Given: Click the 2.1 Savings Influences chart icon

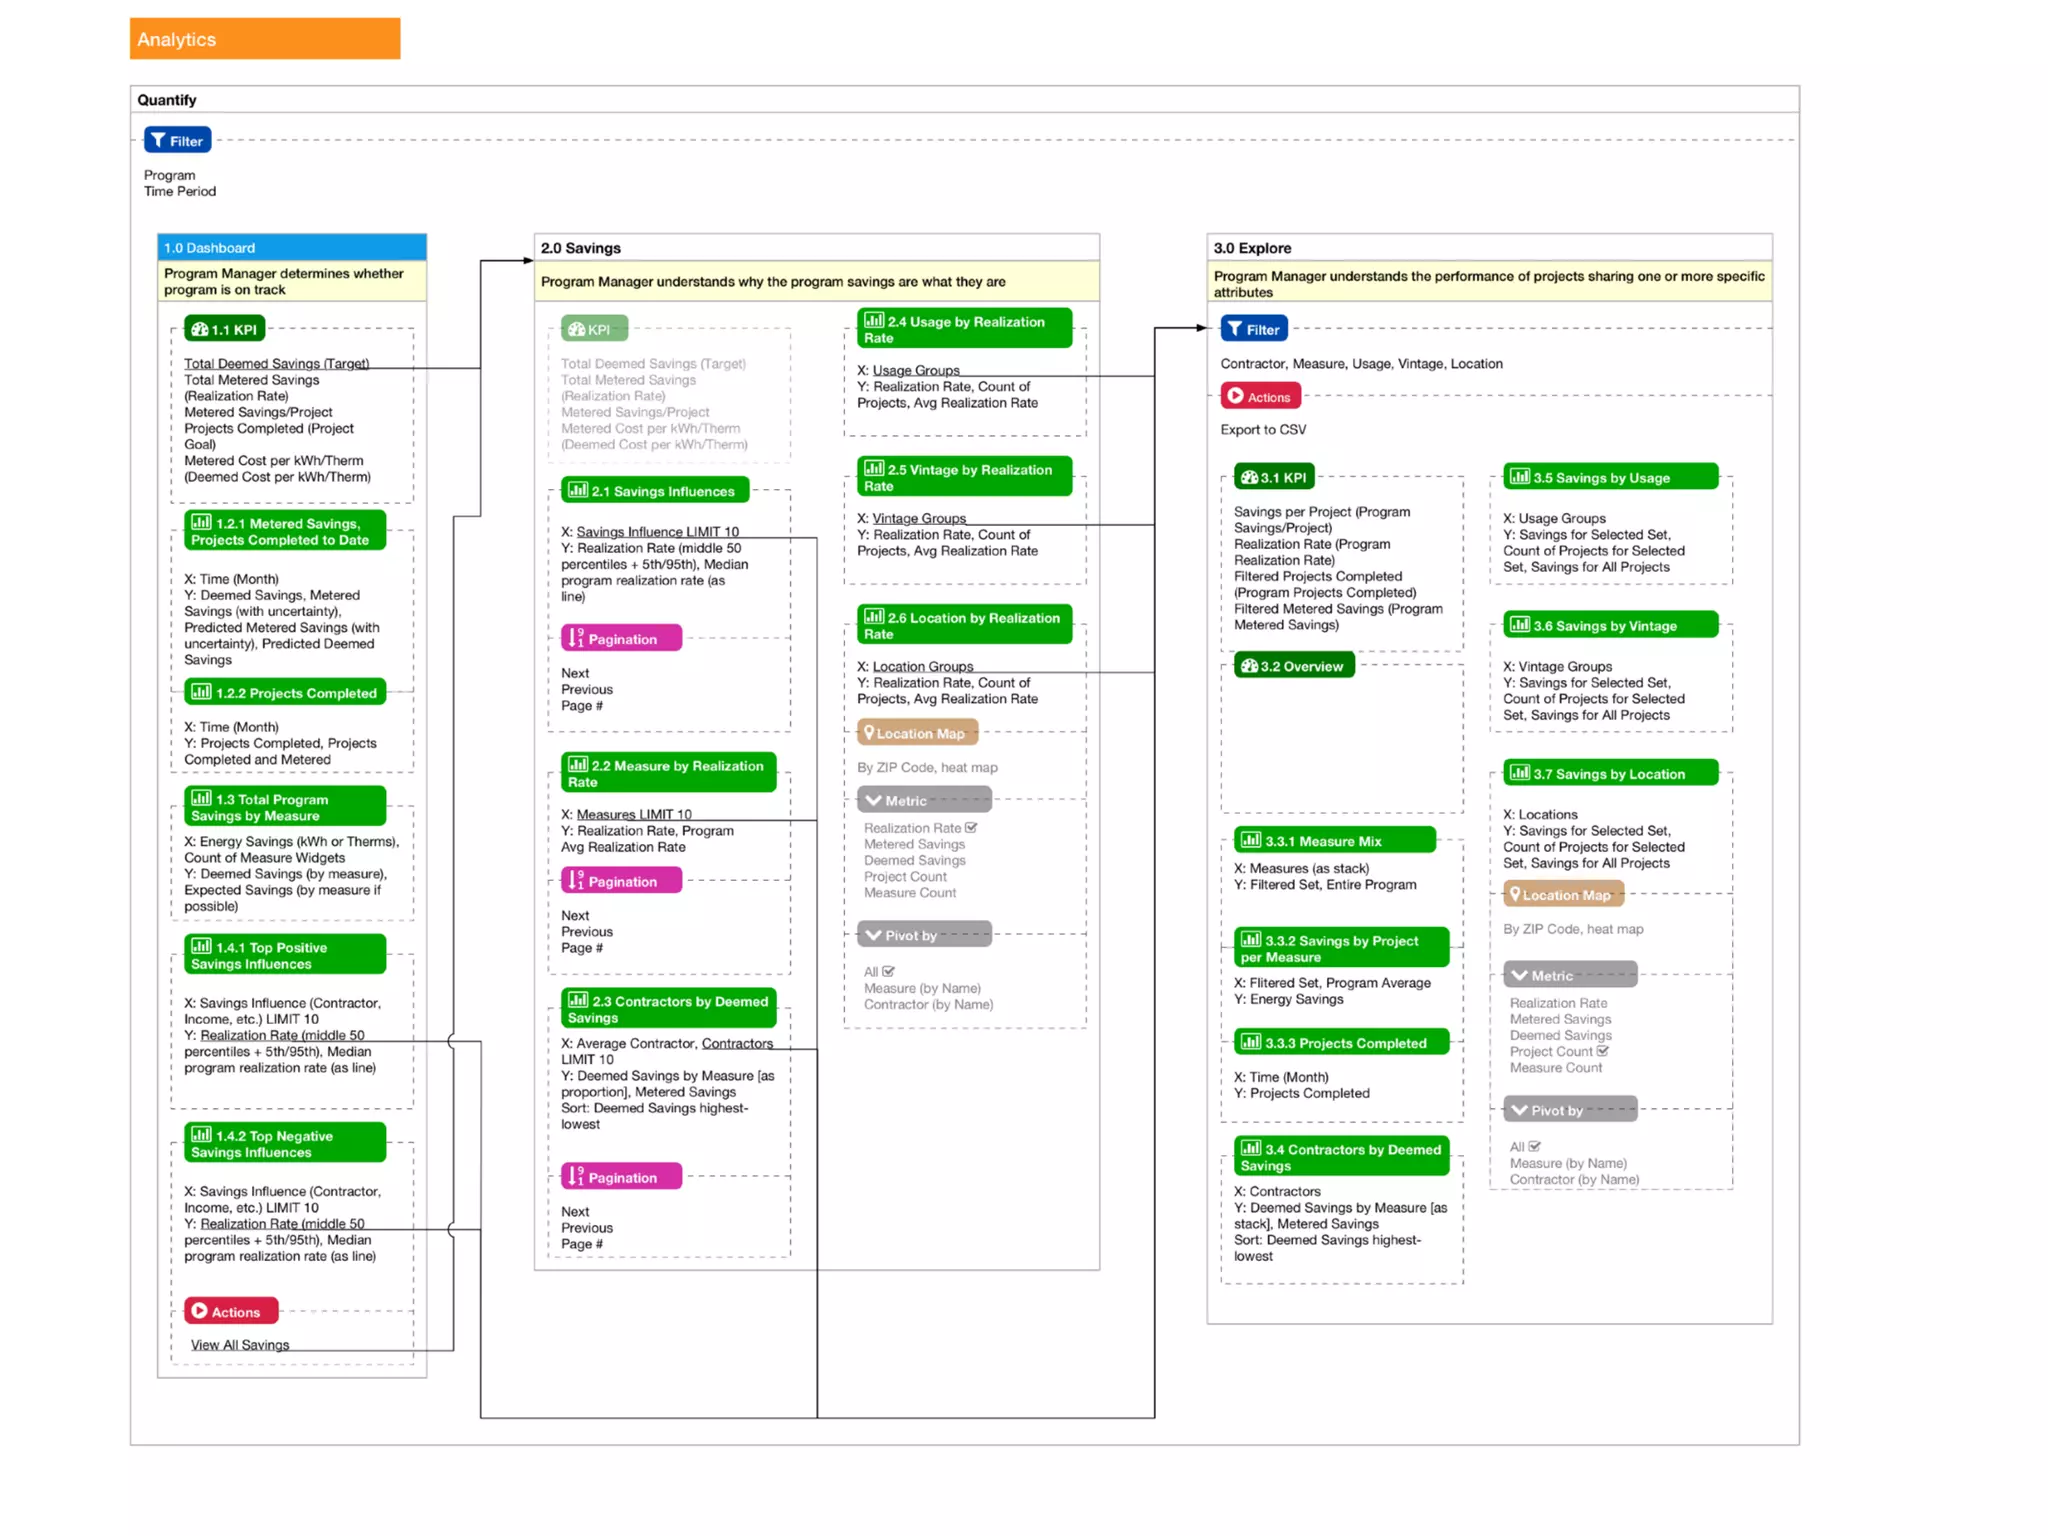Looking at the screenshot, I should tap(578, 490).
